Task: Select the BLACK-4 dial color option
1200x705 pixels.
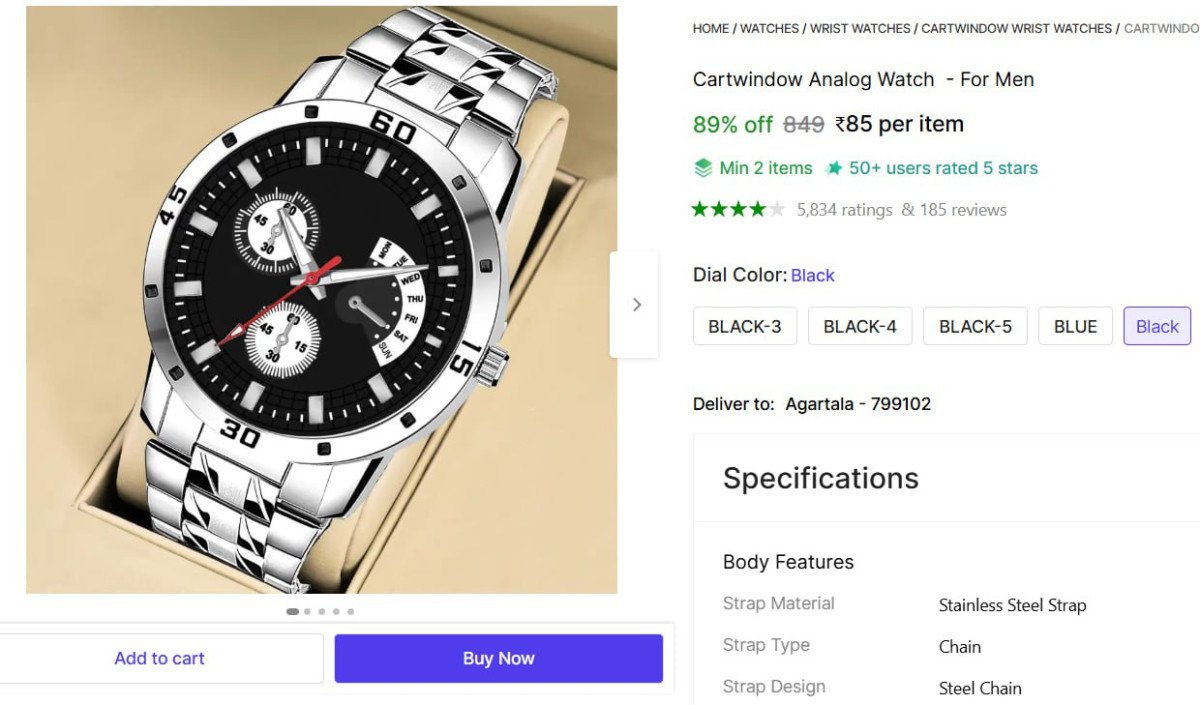Action: tap(860, 326)
